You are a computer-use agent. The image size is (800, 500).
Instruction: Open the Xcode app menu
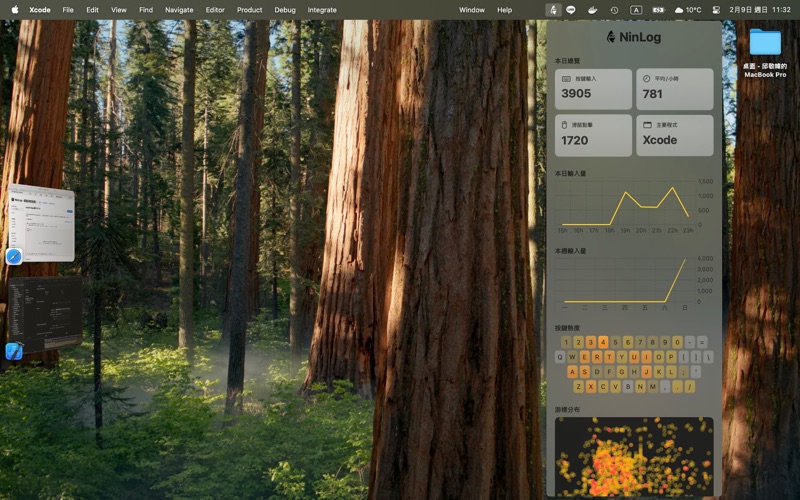point(40,10)
